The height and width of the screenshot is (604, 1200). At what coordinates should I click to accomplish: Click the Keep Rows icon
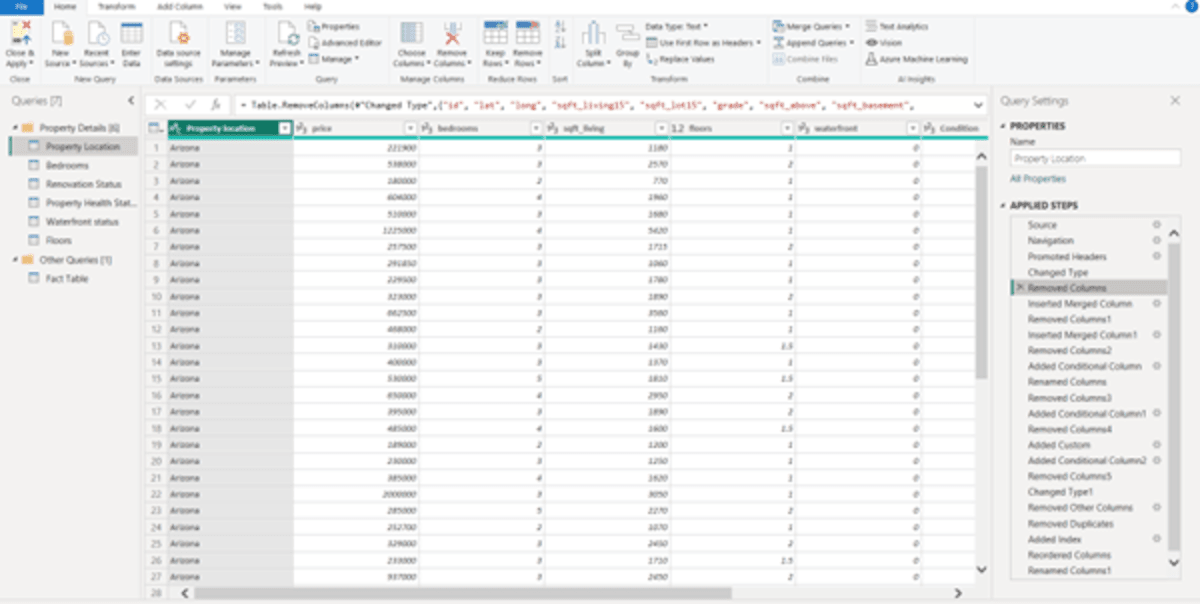[496, 33]
